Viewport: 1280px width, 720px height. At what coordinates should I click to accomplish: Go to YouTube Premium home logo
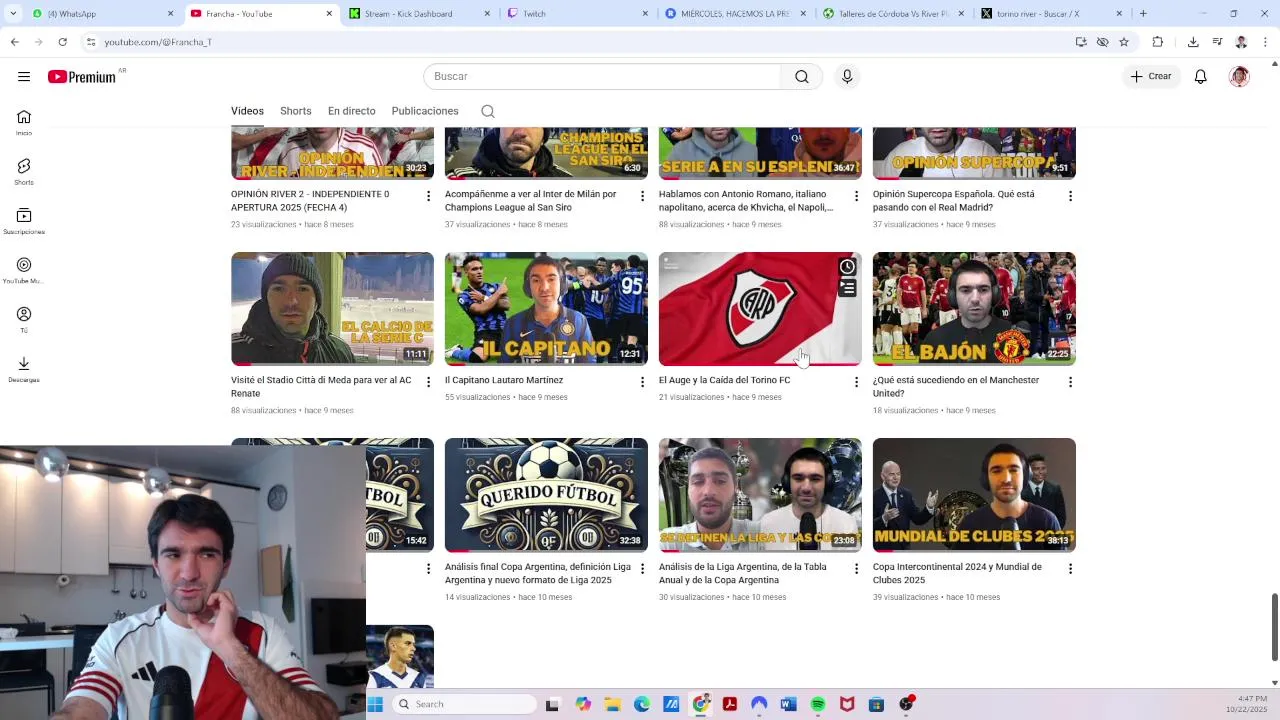(82, 77)
